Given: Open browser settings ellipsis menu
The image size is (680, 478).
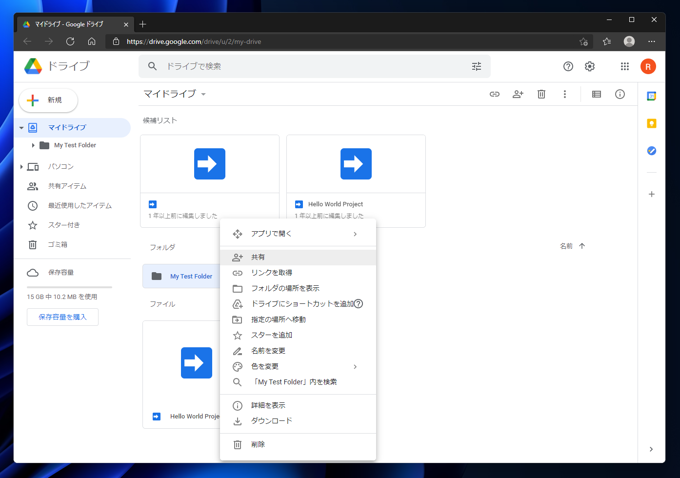Looking at the screenshot, I should (651, 42).
